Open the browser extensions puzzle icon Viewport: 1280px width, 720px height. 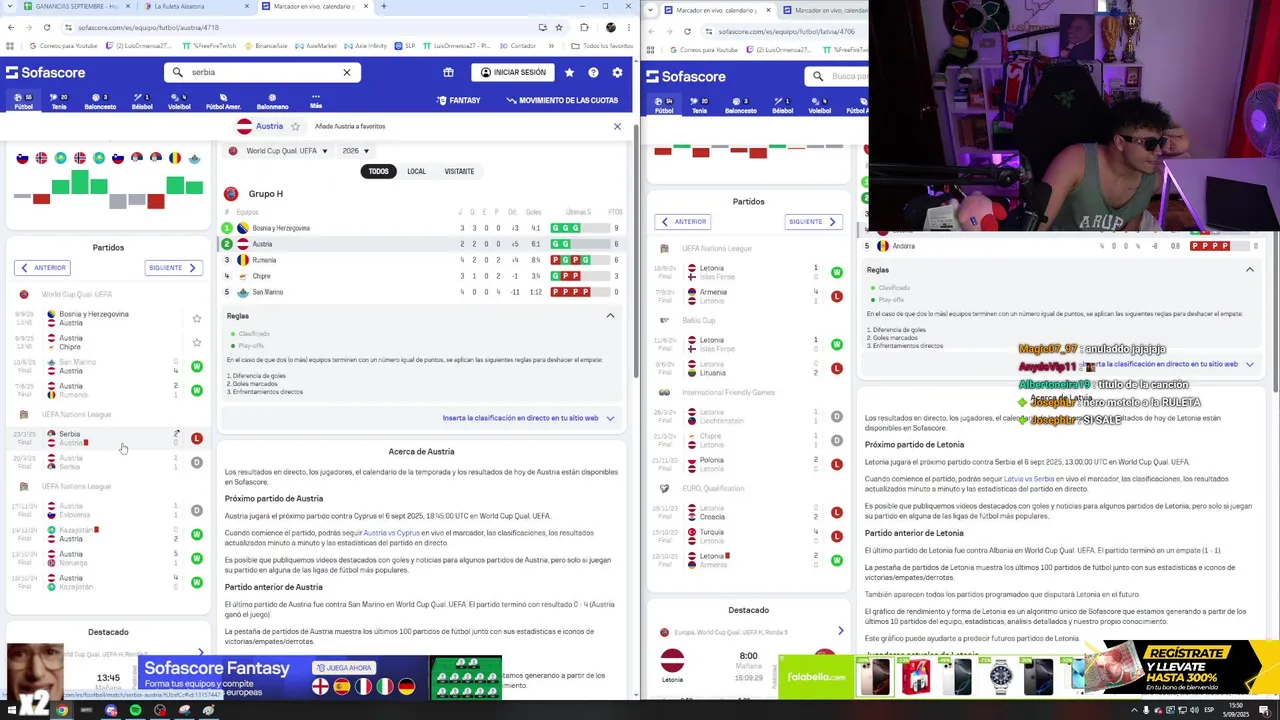[584, 27]
